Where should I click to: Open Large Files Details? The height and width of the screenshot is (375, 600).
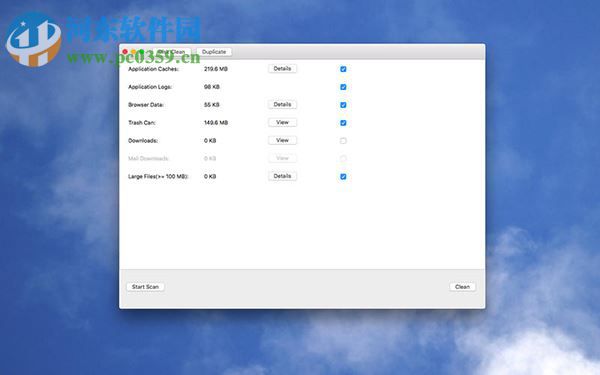pyautogui.click(x=282, y=176)
